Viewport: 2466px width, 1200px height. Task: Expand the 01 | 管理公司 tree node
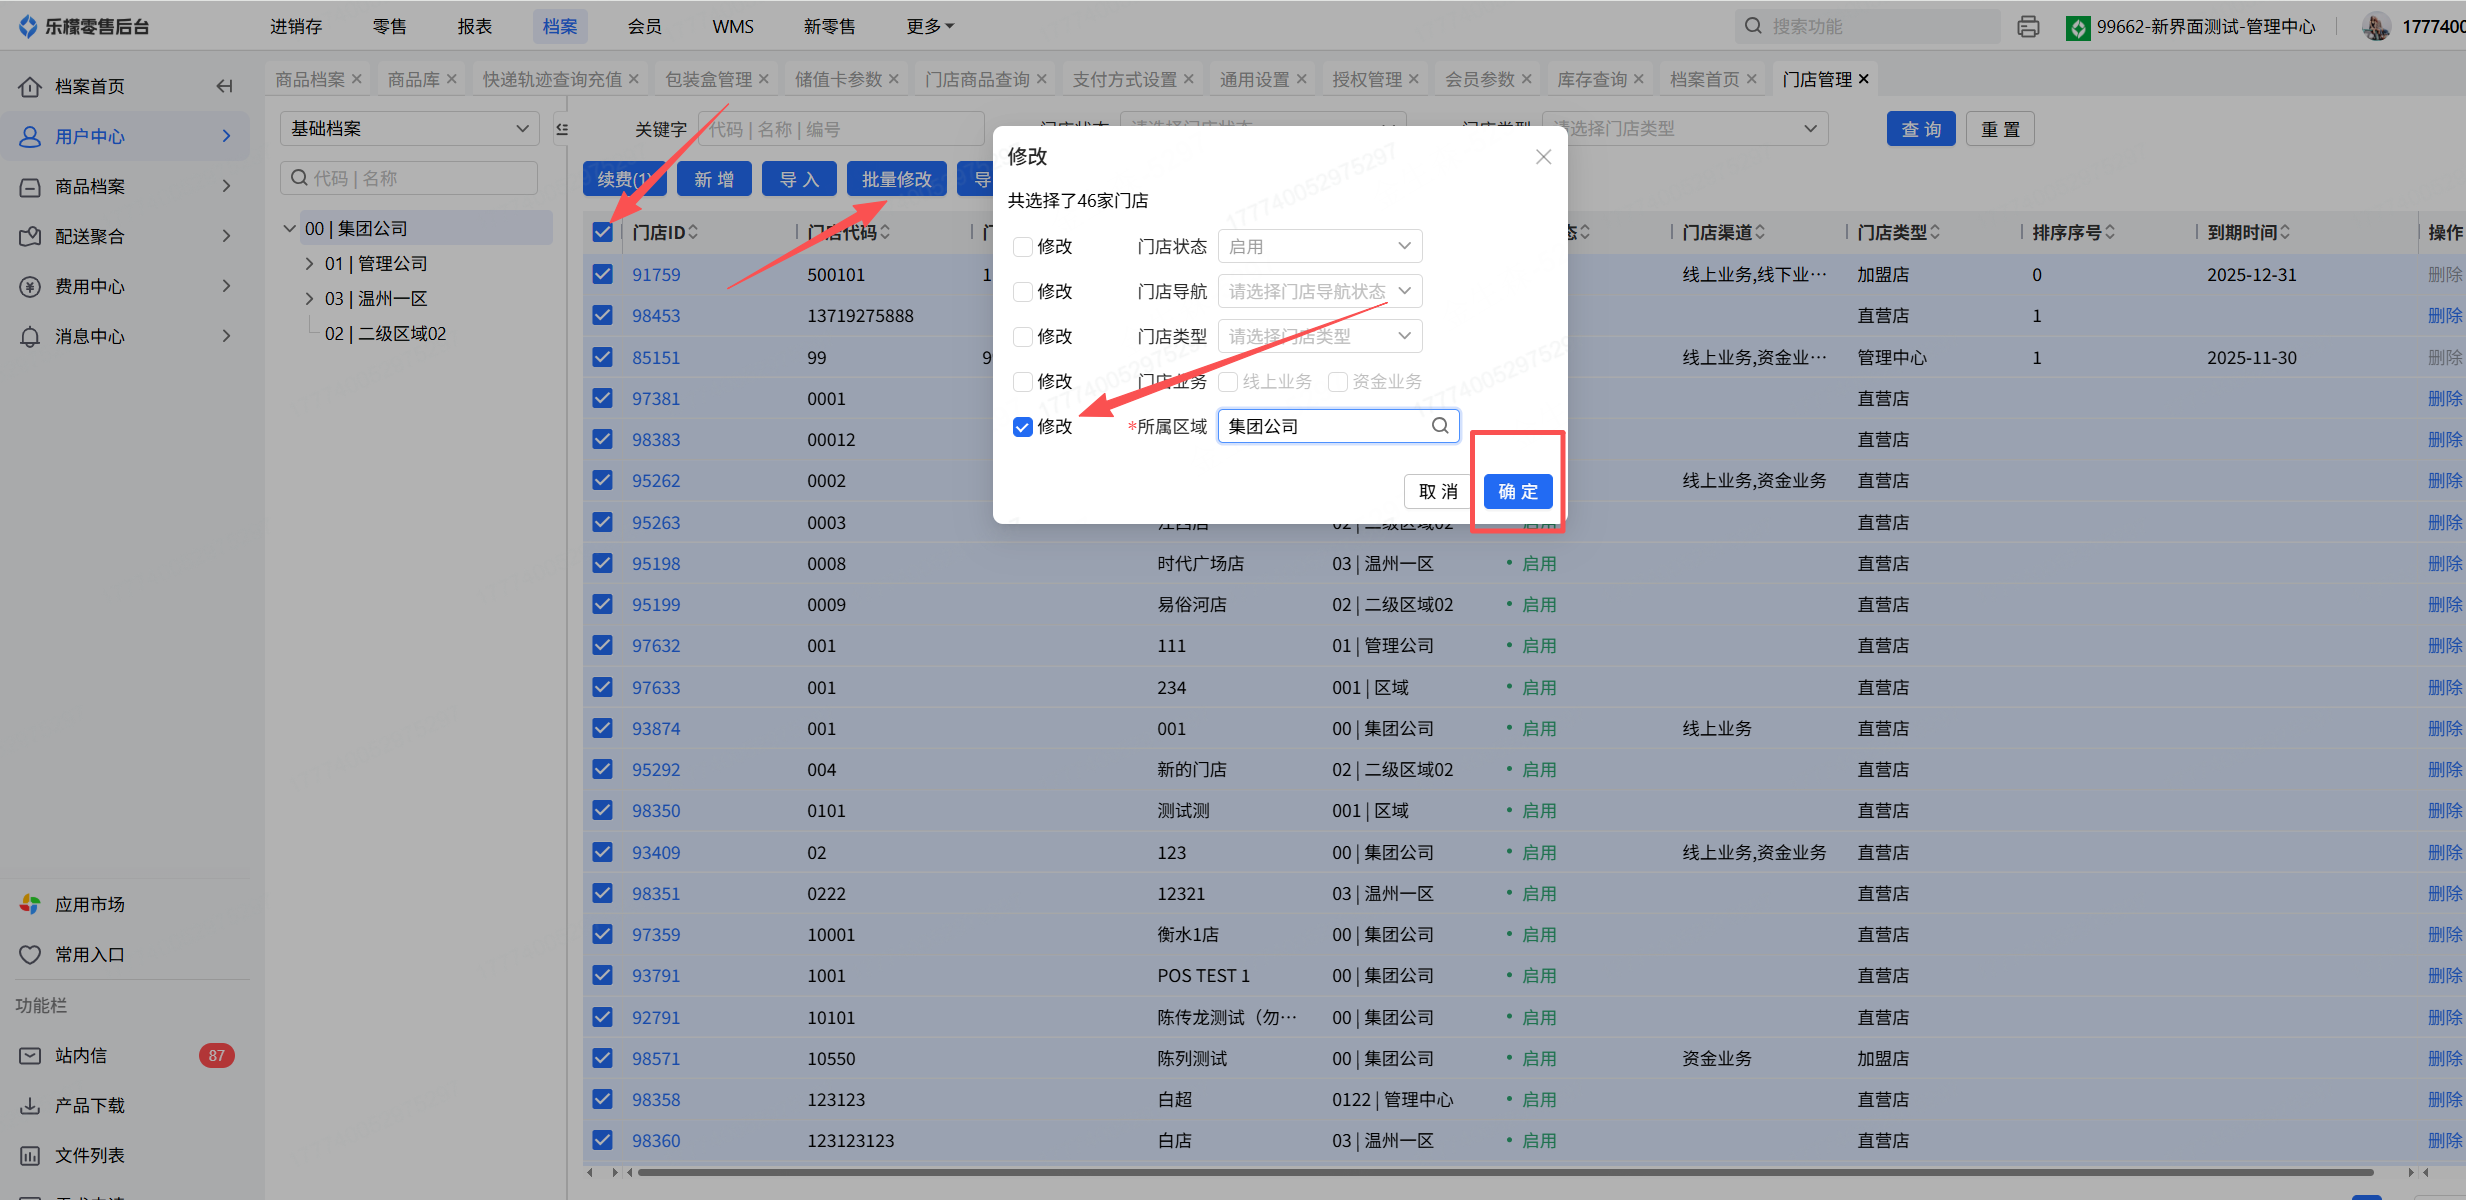310,264
